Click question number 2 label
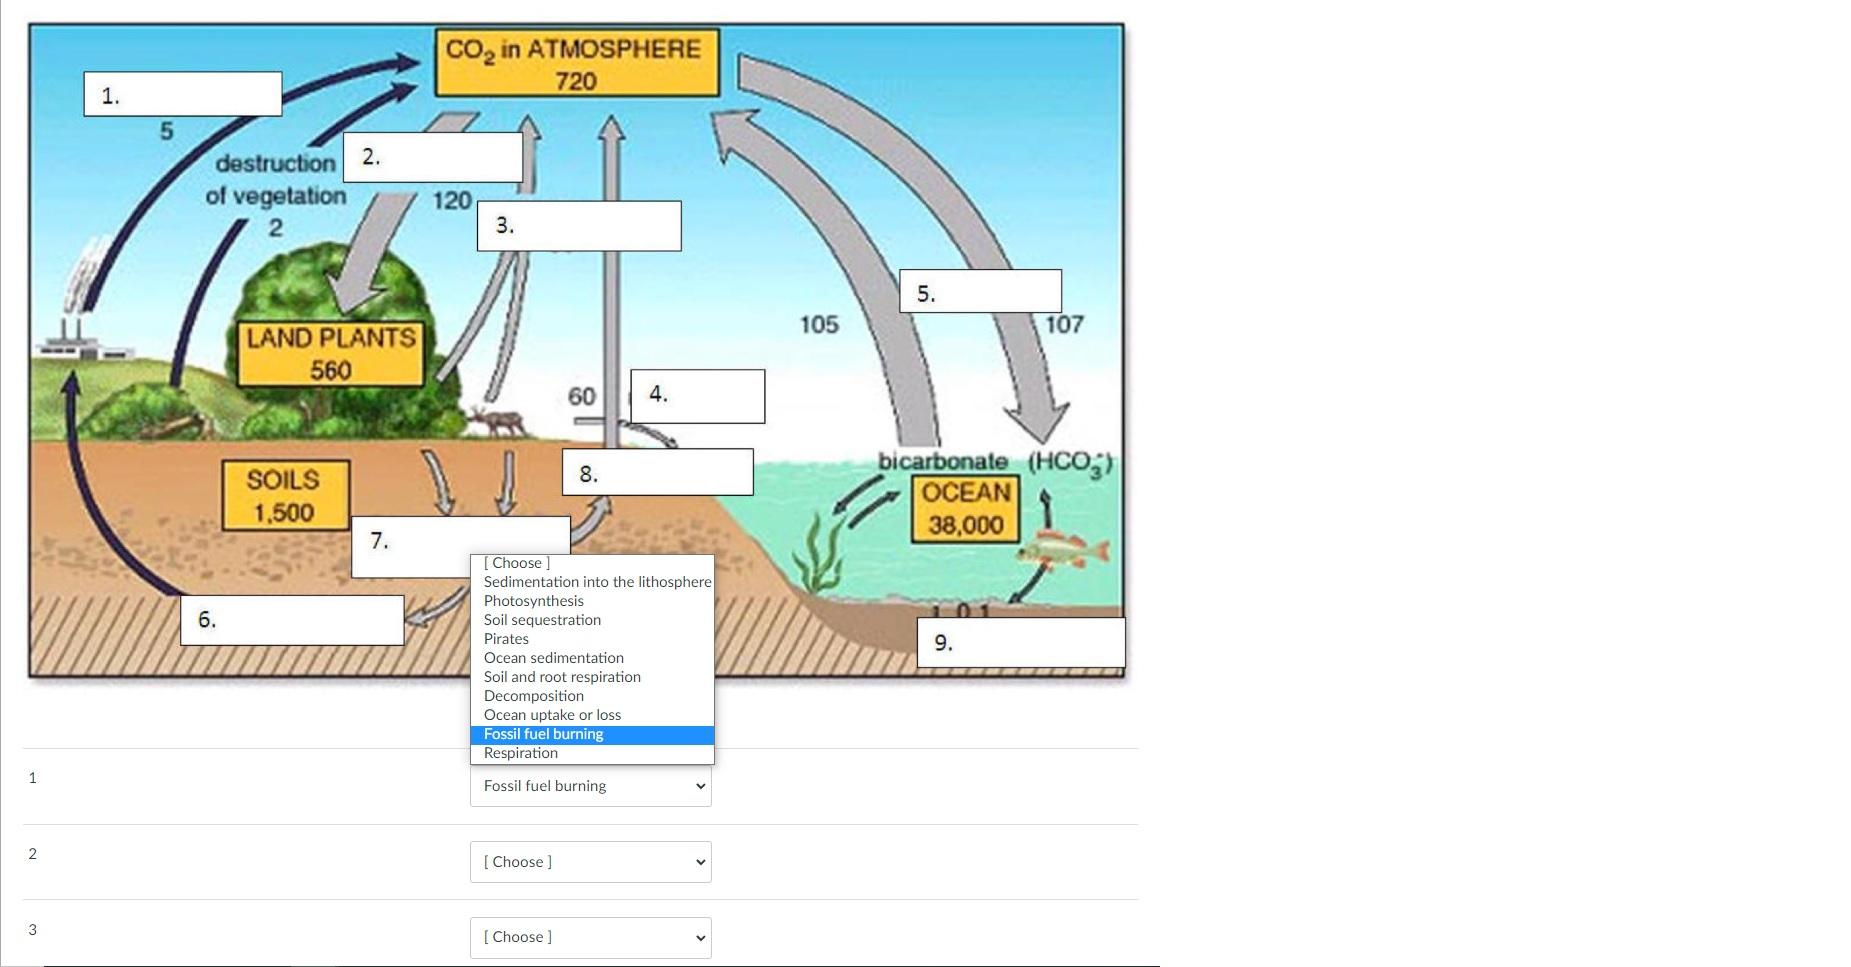This screenshot has width=1851, height=967. click(33, 854)
